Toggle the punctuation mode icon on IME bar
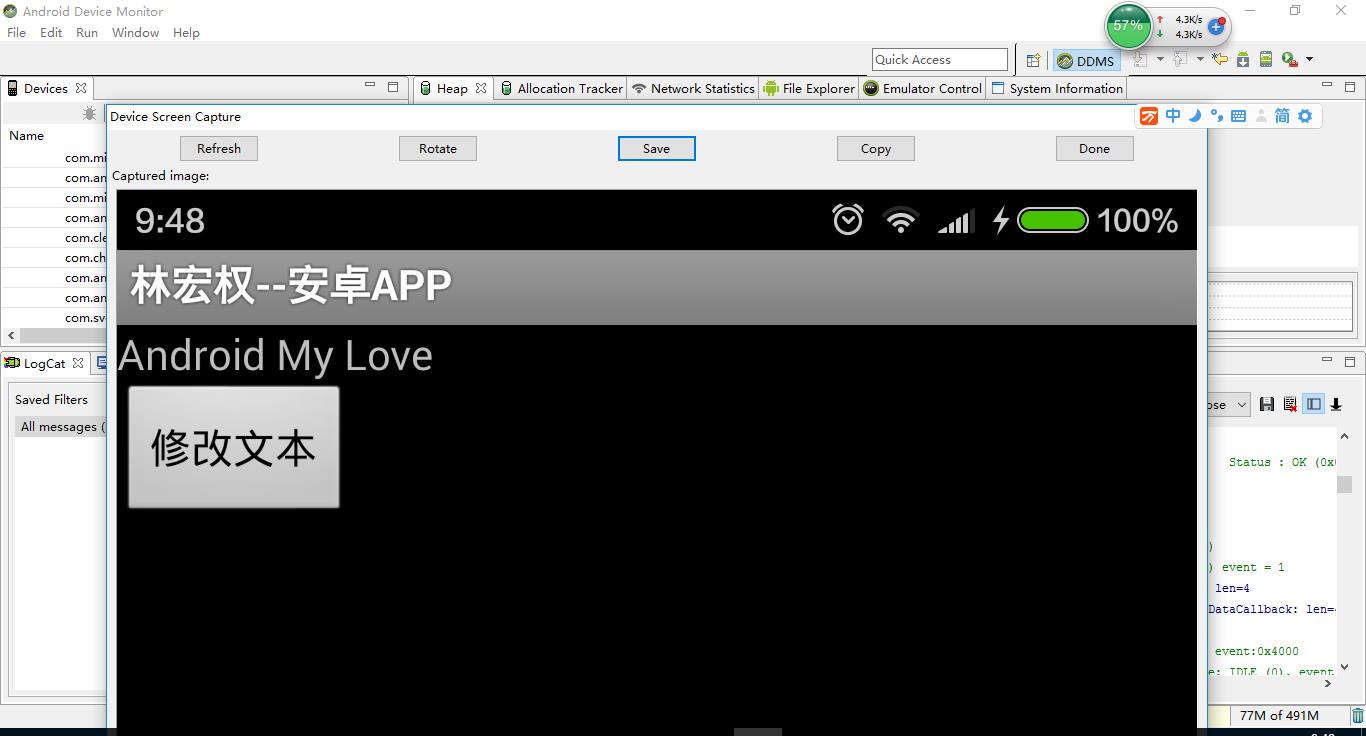 click(x=1216, y=116)
